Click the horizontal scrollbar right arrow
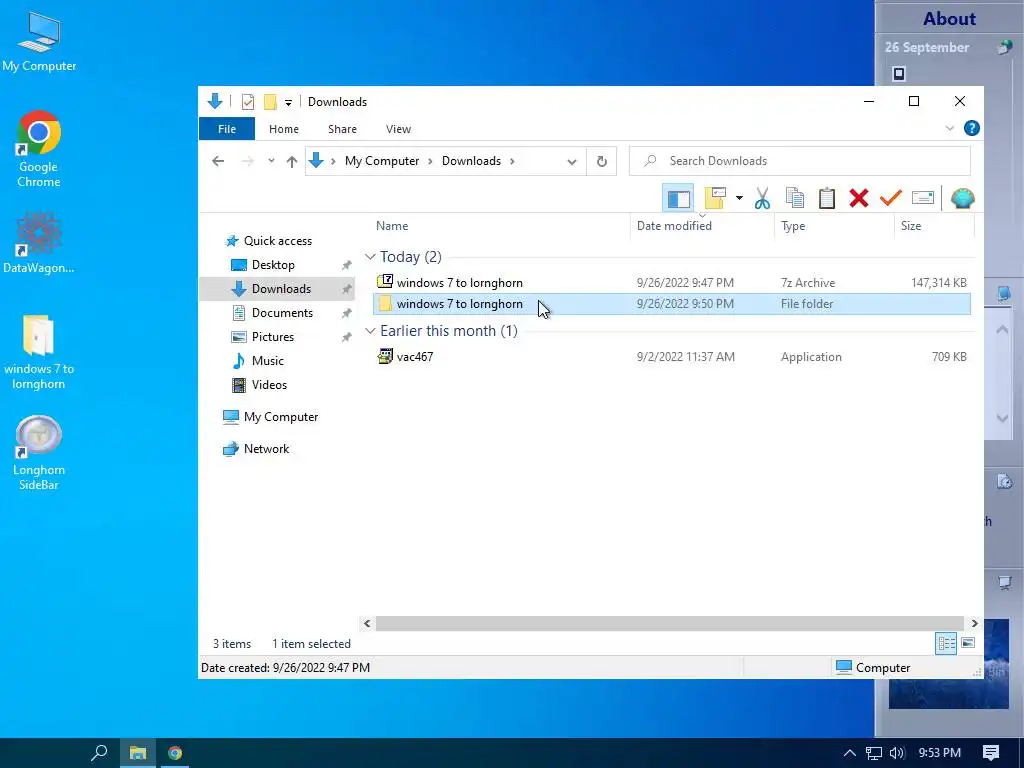This screenshot has height=768, width=1024. pyautogui.click(x=974, y=624)
